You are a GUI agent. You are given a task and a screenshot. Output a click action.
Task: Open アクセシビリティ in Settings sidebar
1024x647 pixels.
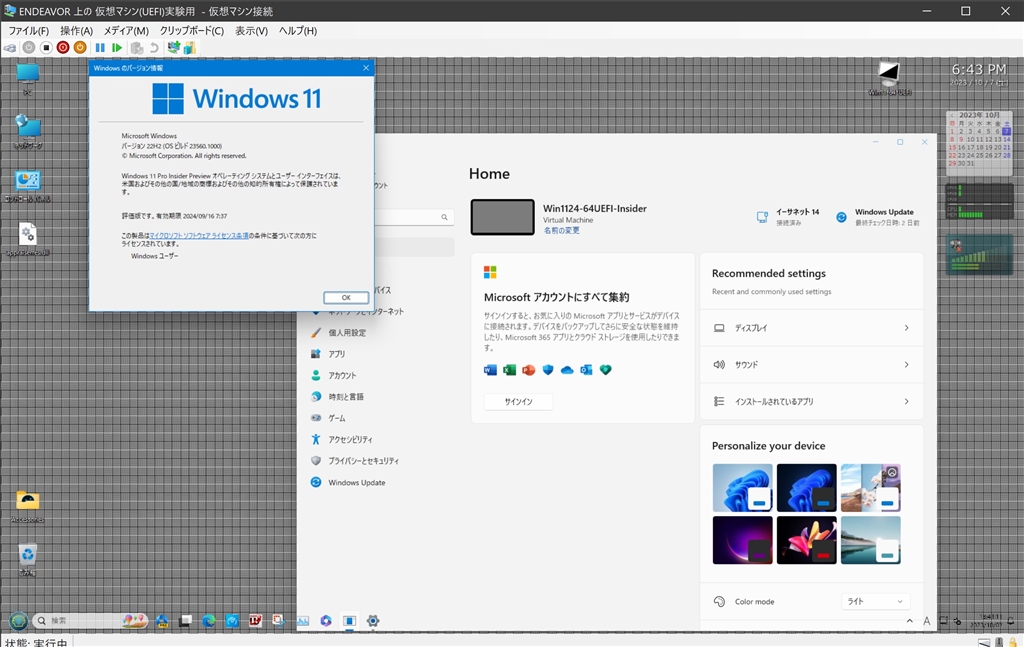pos(350,439)
